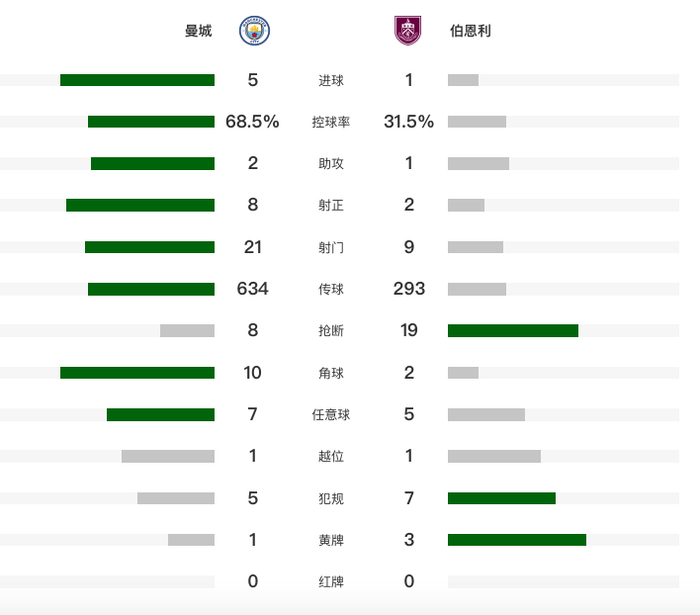Image resolution: width=700 pixels, height=615 pixels.
Task: Click the Burnley club crest
Action: [408, 31]
